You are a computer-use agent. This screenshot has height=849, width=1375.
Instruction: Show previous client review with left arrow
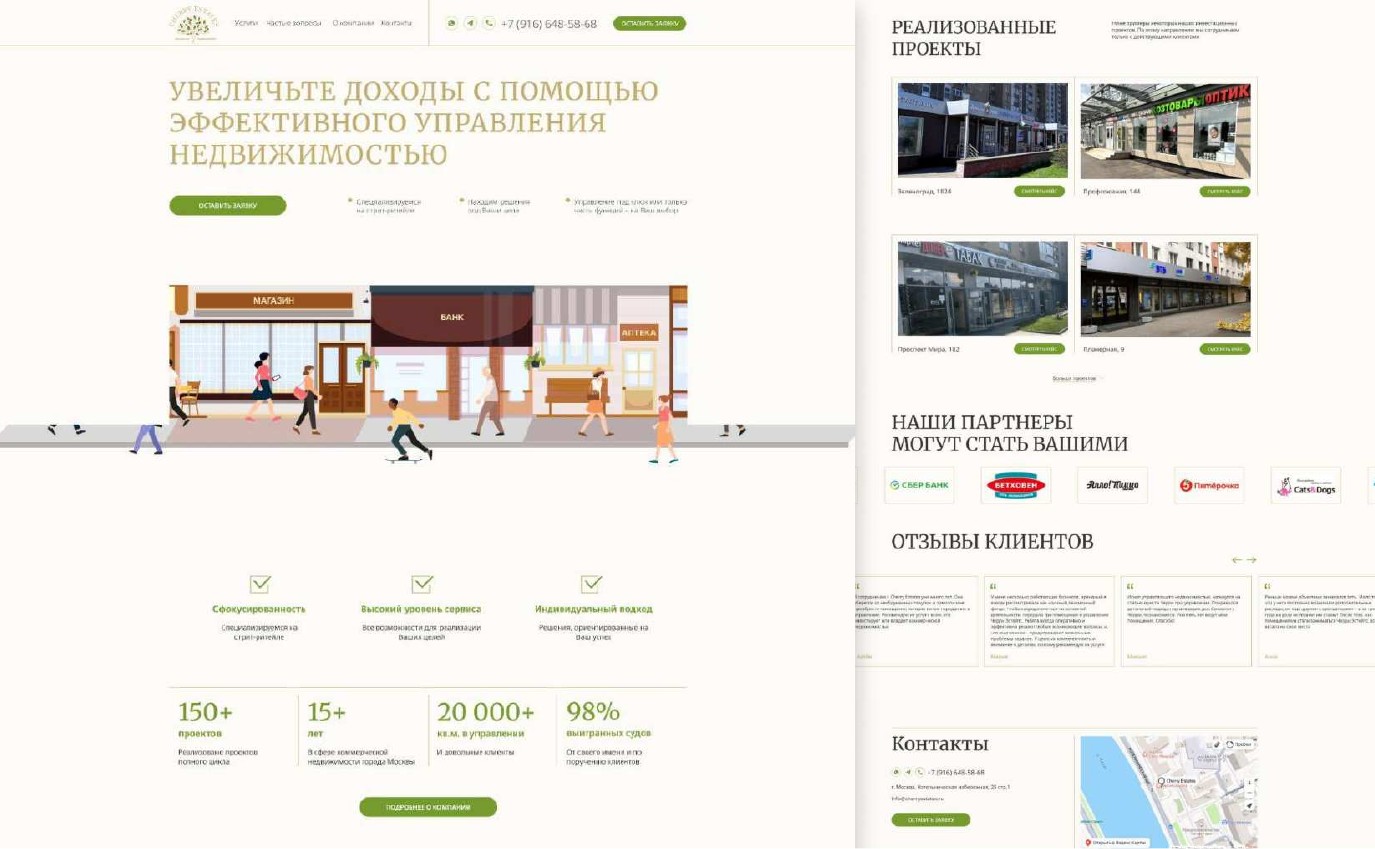tap(1237, 560)
